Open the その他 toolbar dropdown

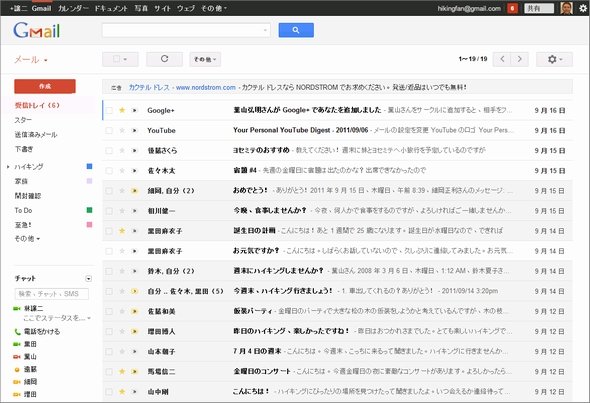[x=205, y=59]
